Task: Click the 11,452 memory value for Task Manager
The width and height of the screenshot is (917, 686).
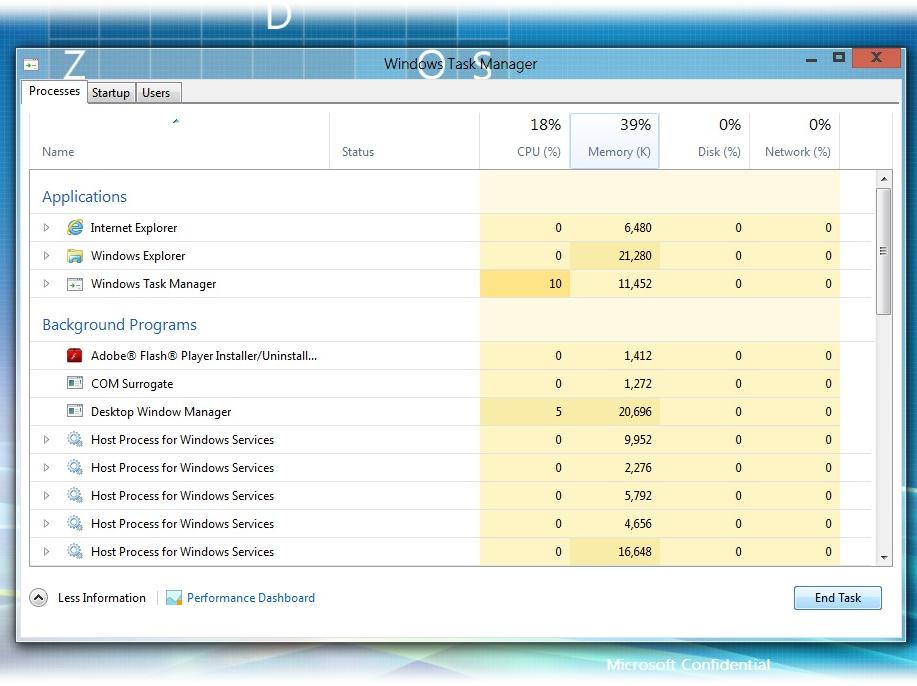Action: point(635,284)
